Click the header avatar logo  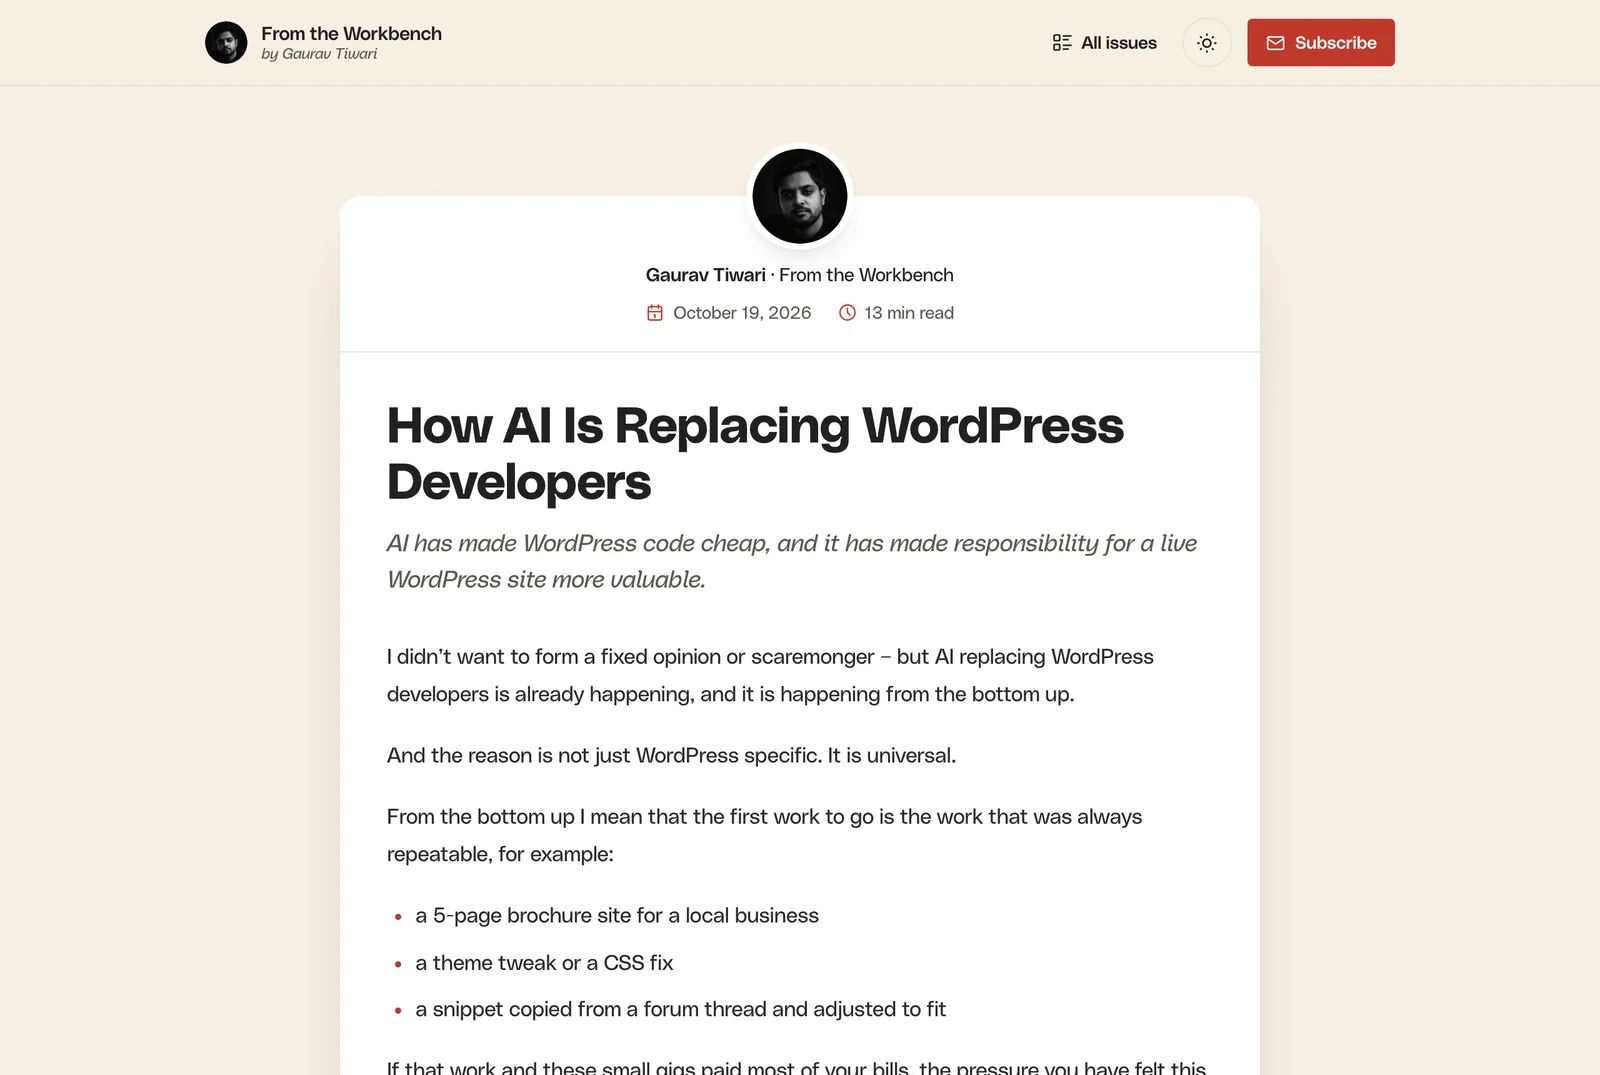click(226, 43)
